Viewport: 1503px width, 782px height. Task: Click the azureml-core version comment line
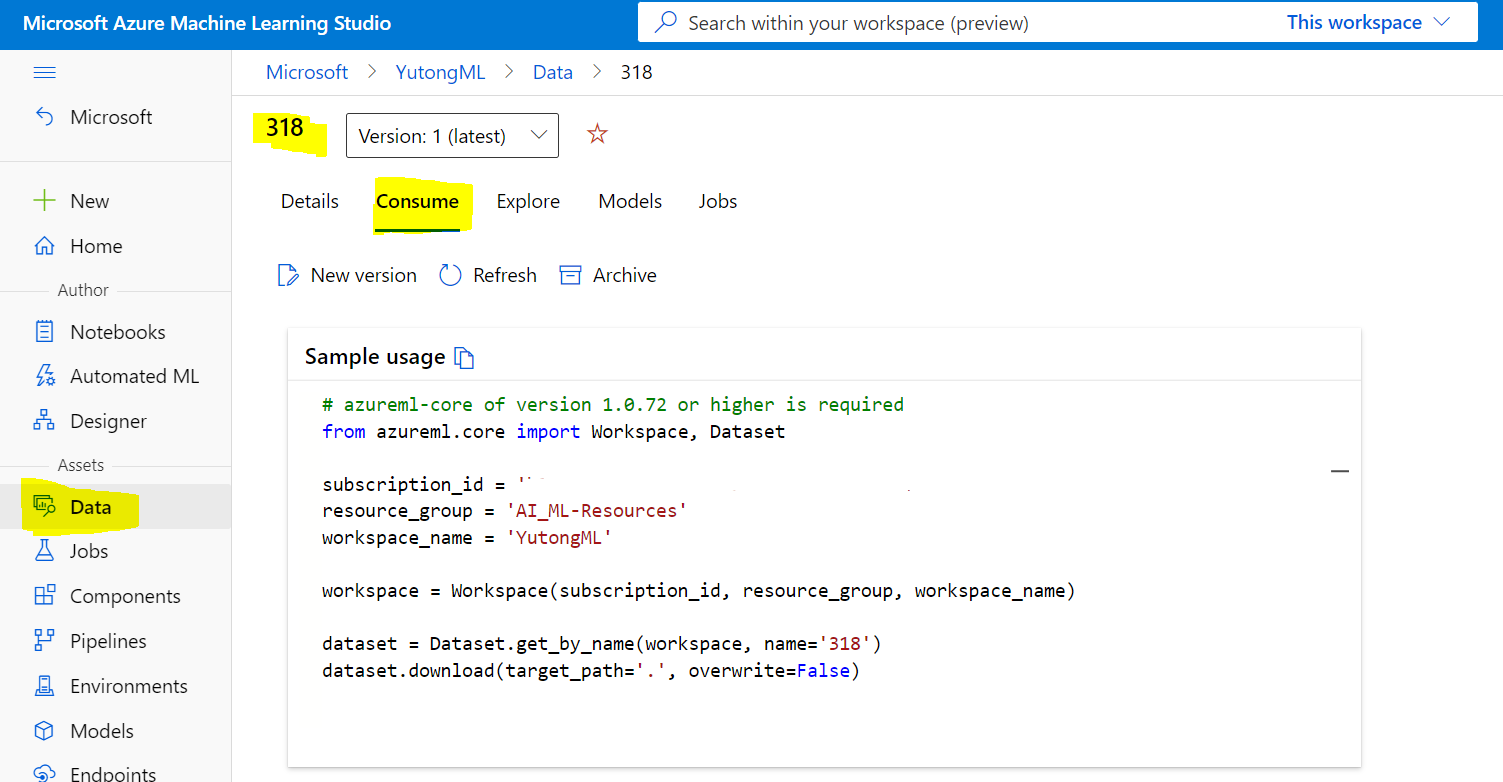[613, 405]
